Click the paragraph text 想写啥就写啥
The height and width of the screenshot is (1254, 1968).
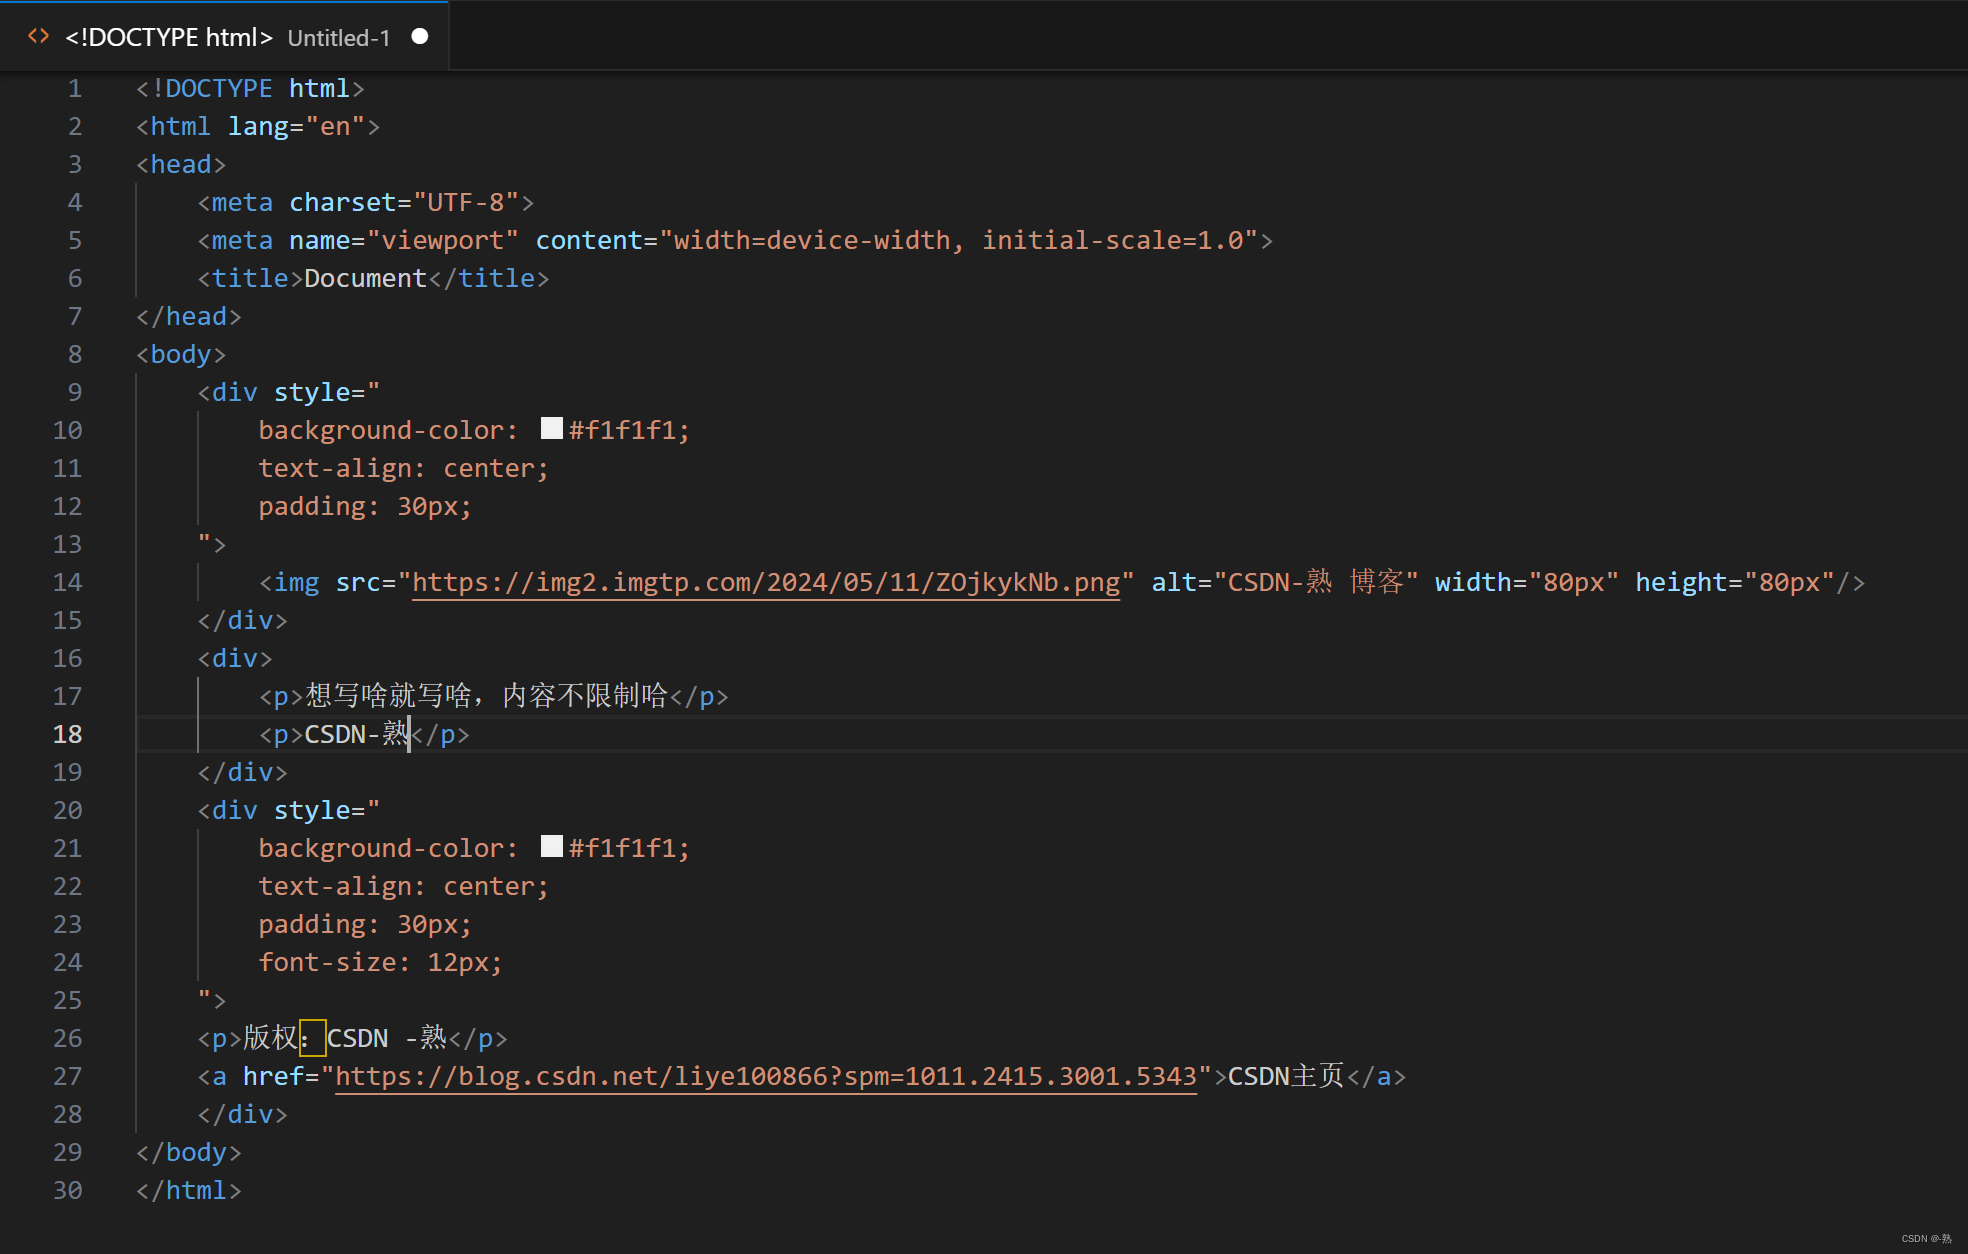click(x=387, y=696)
